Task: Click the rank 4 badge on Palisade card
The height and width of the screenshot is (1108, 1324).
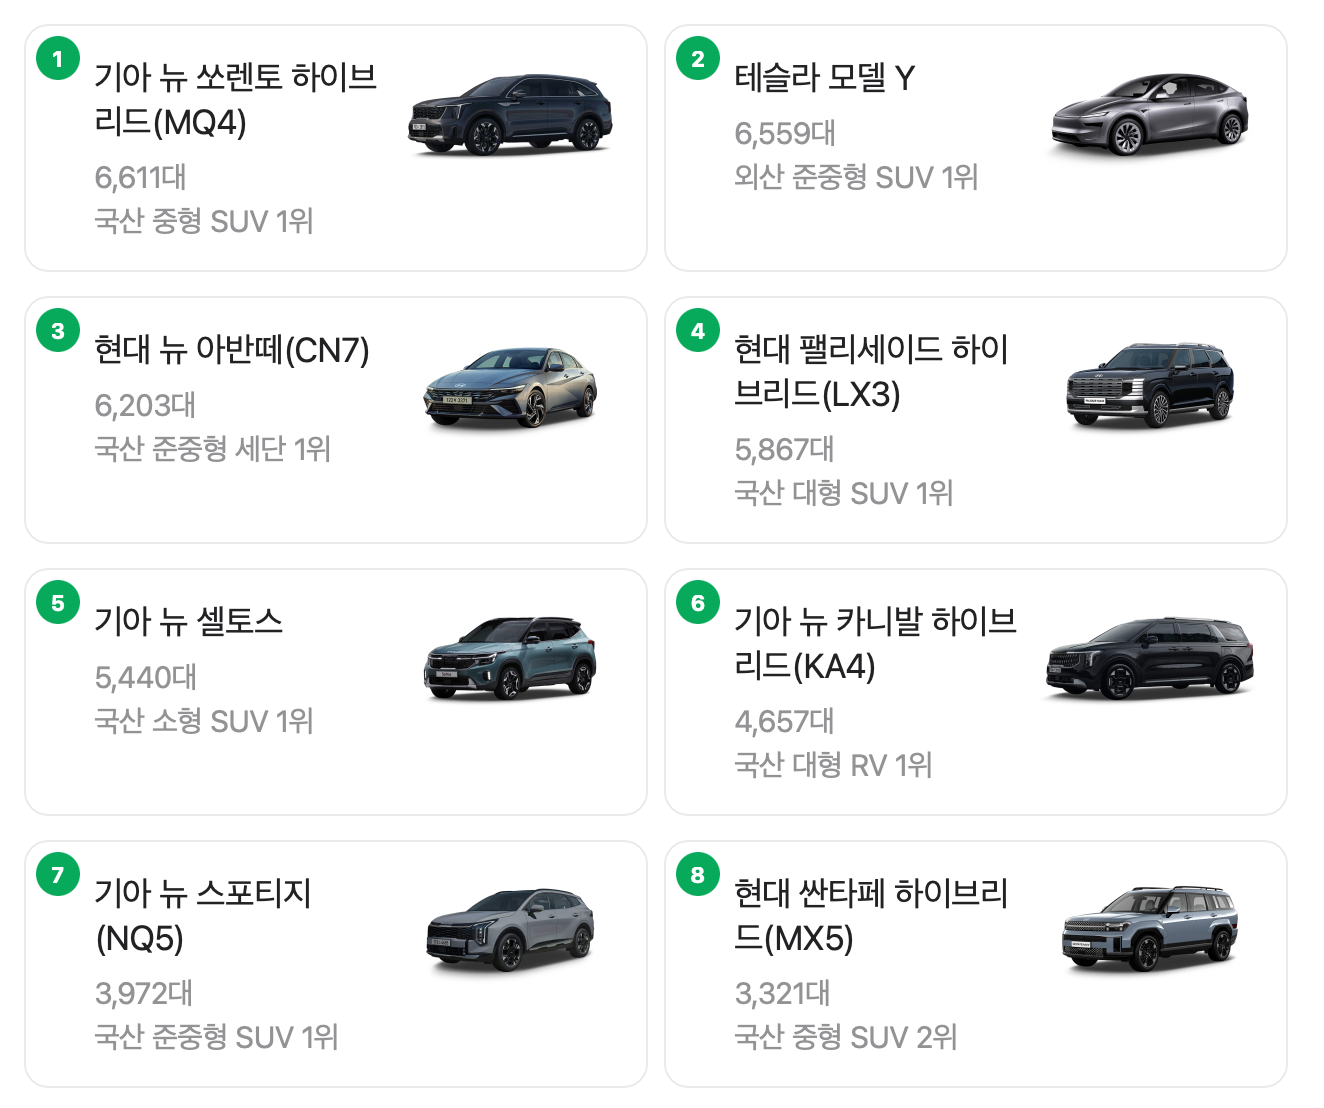Action: tap(697, 330)
